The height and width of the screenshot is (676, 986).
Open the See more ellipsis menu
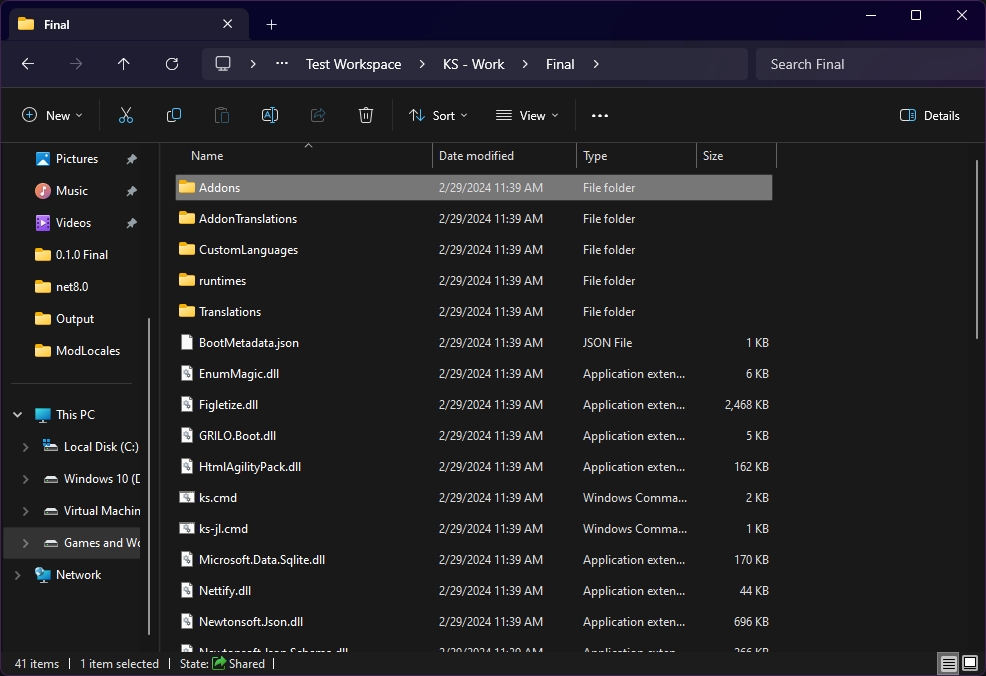pos(600,116)
